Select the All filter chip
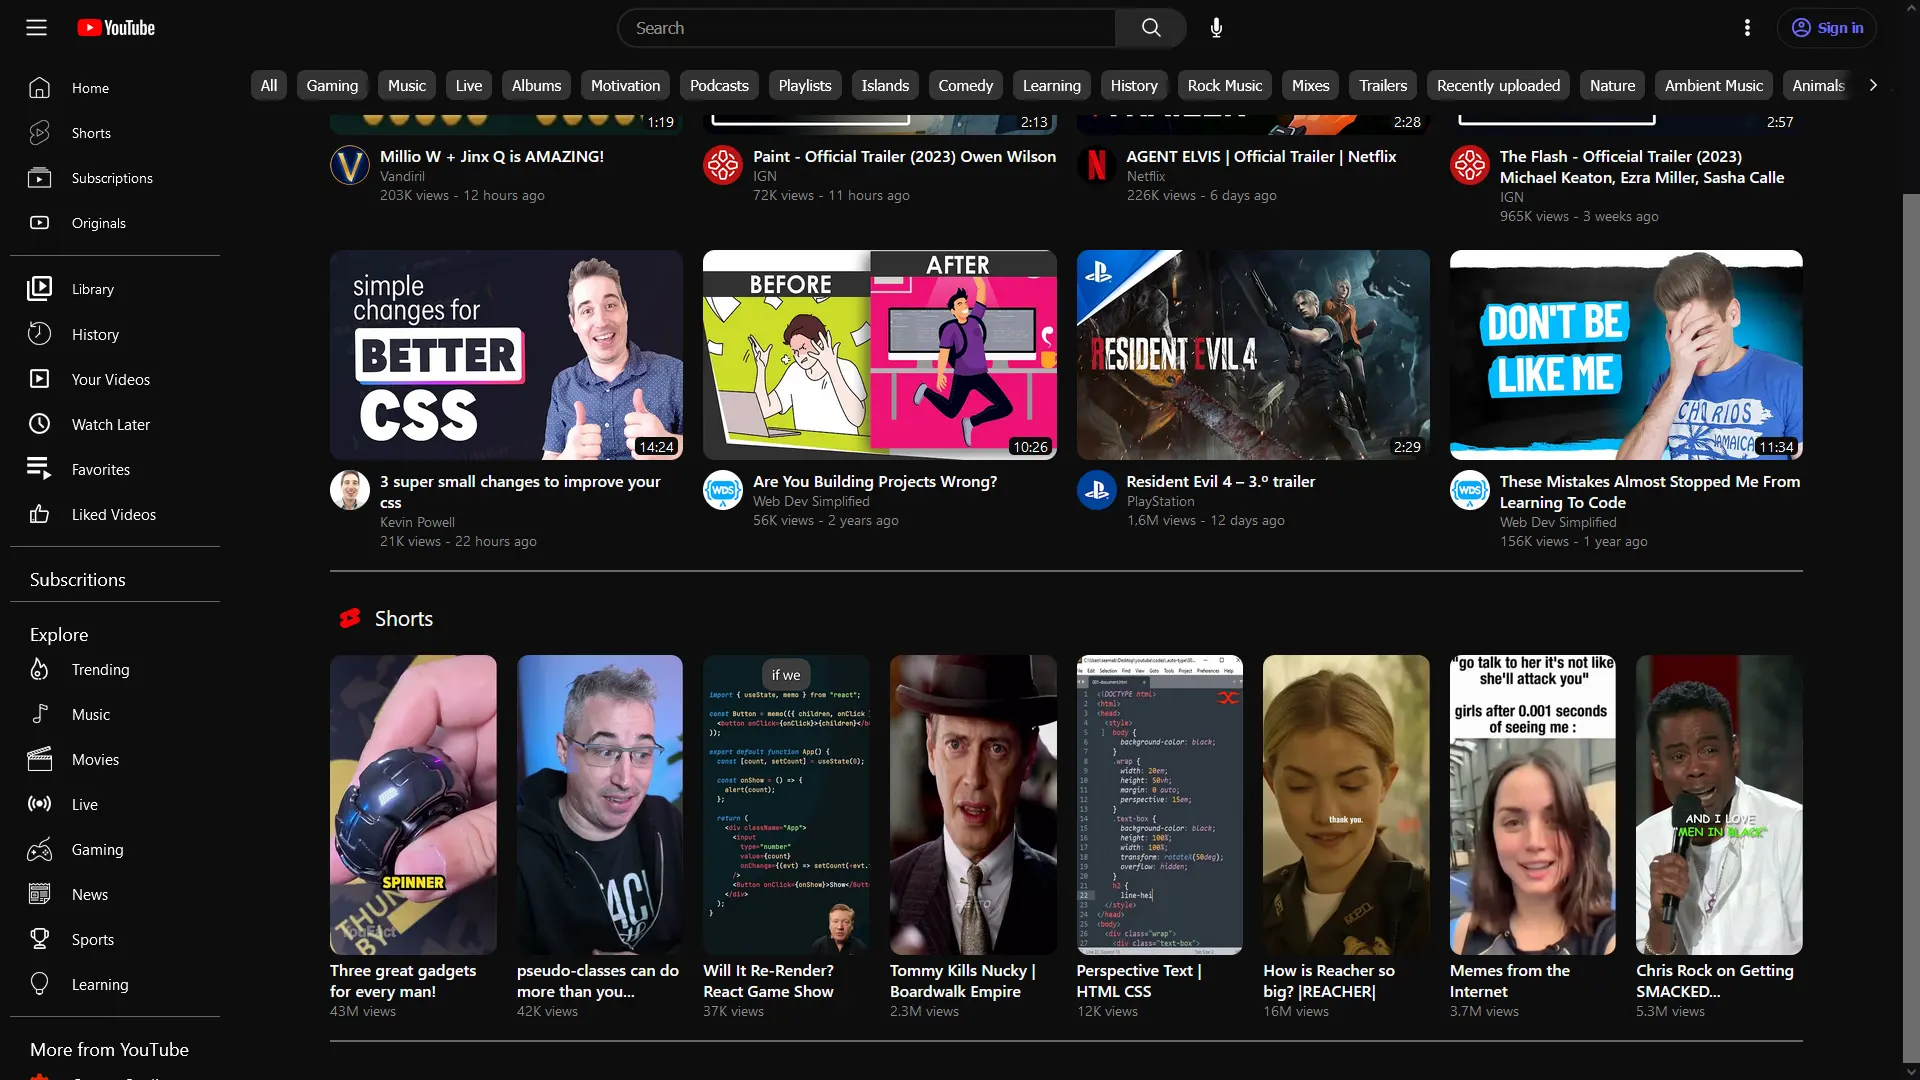Viewport: 1920px width, 1080px height. click(269, 86)
